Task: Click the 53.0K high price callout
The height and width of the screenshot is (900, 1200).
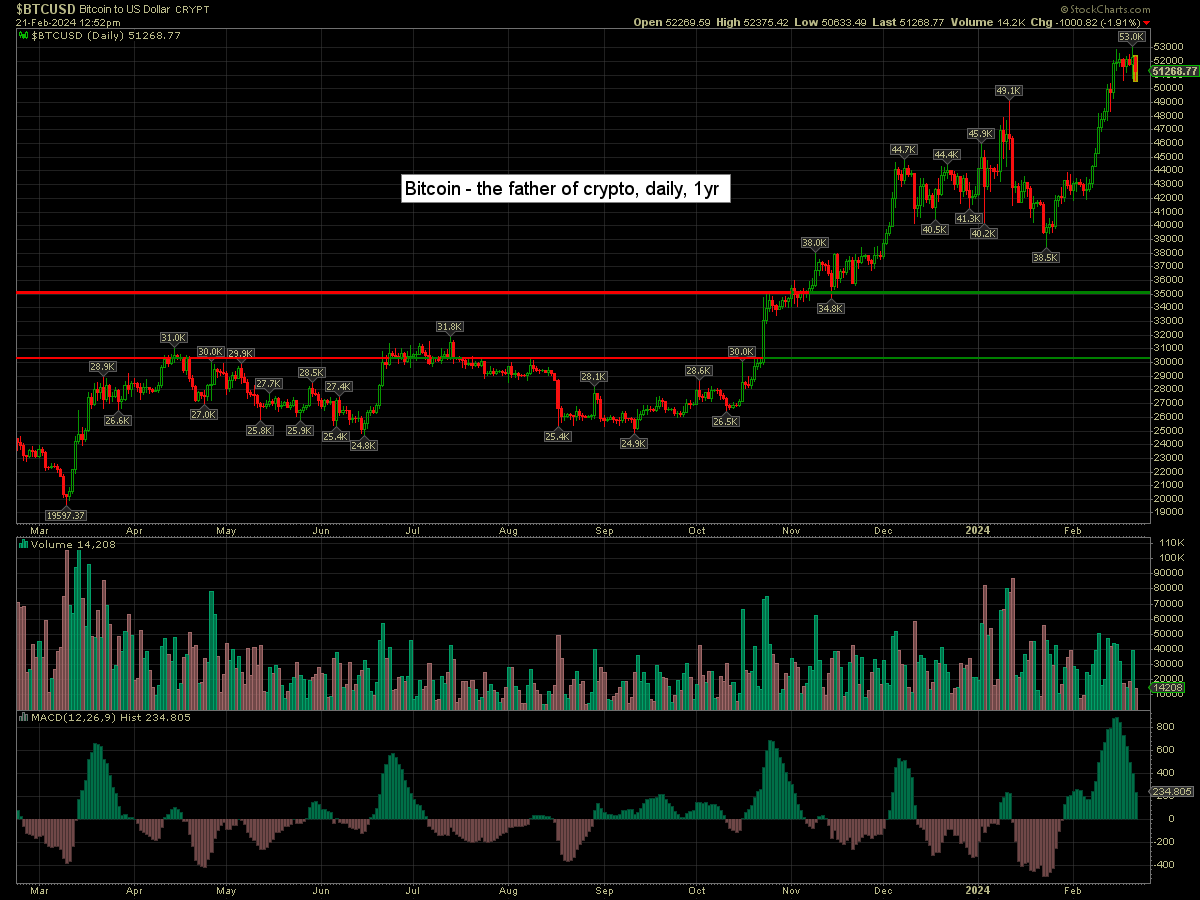Action: 1131,36
